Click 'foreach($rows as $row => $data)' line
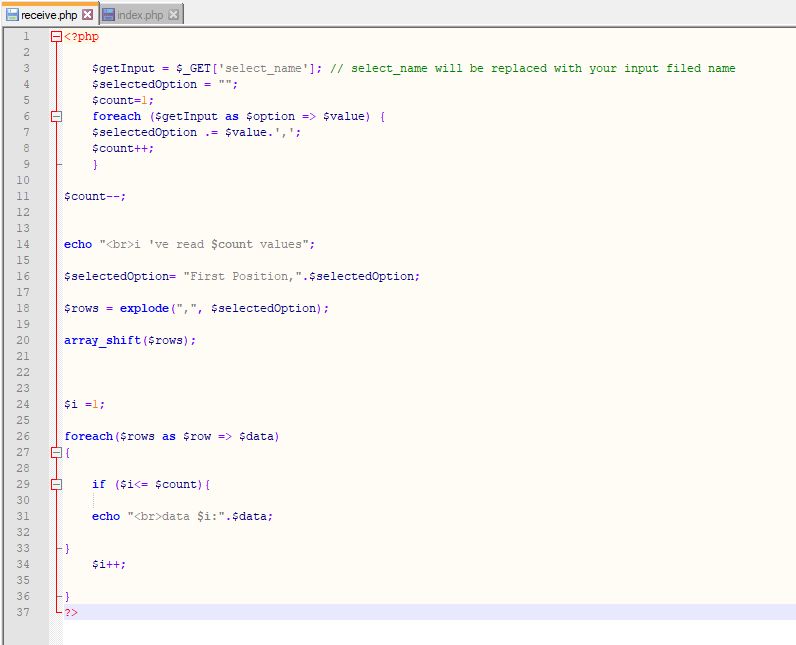The width and height of the screenshot is (796, 645). 172,436
